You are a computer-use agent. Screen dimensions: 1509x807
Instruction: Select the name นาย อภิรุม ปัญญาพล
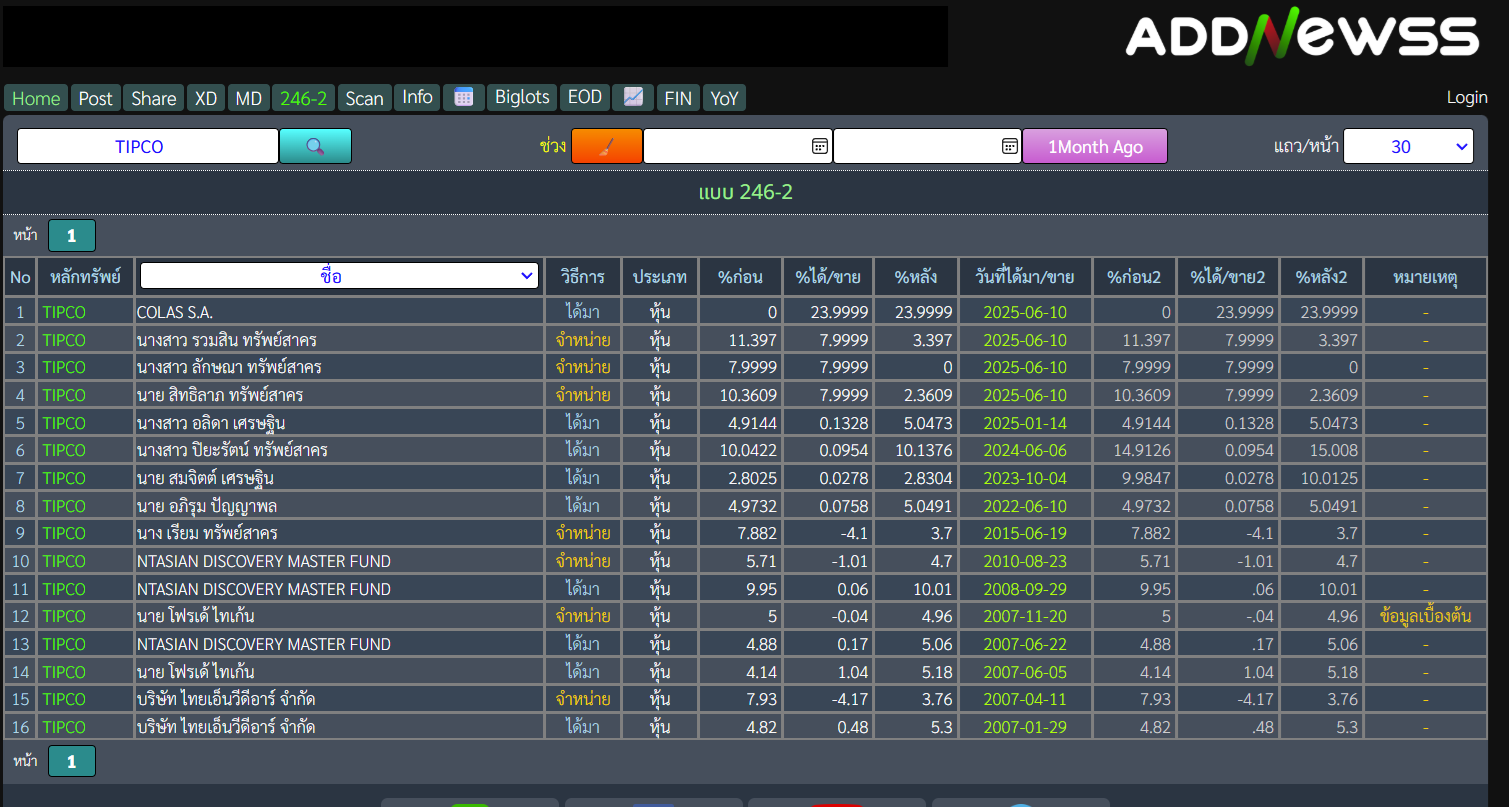click(x=207, y=506)
